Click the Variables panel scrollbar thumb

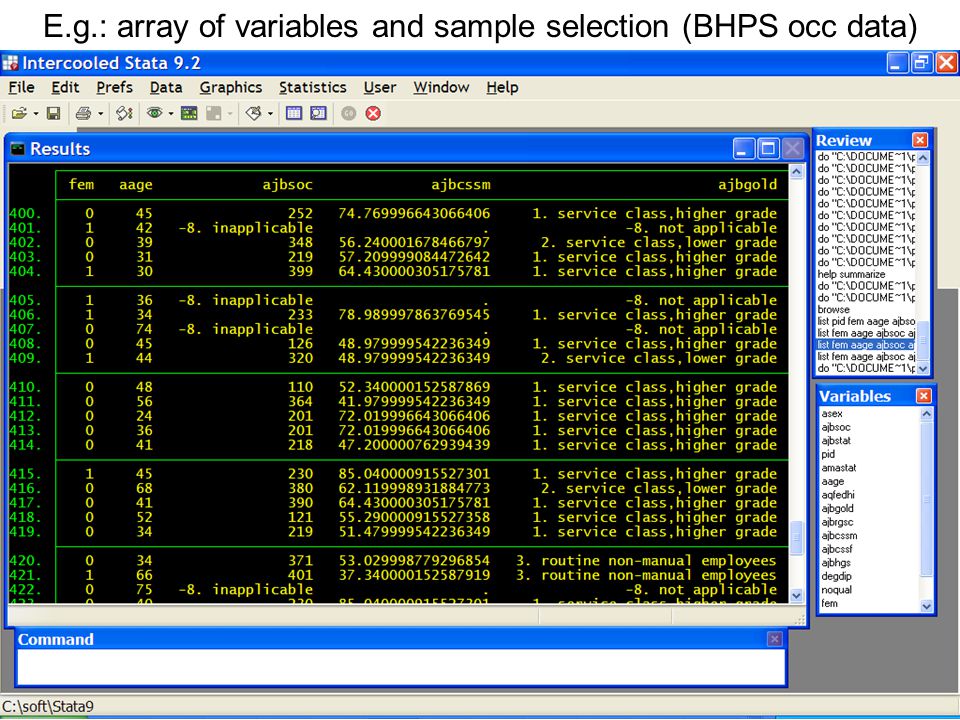point(926,499)
